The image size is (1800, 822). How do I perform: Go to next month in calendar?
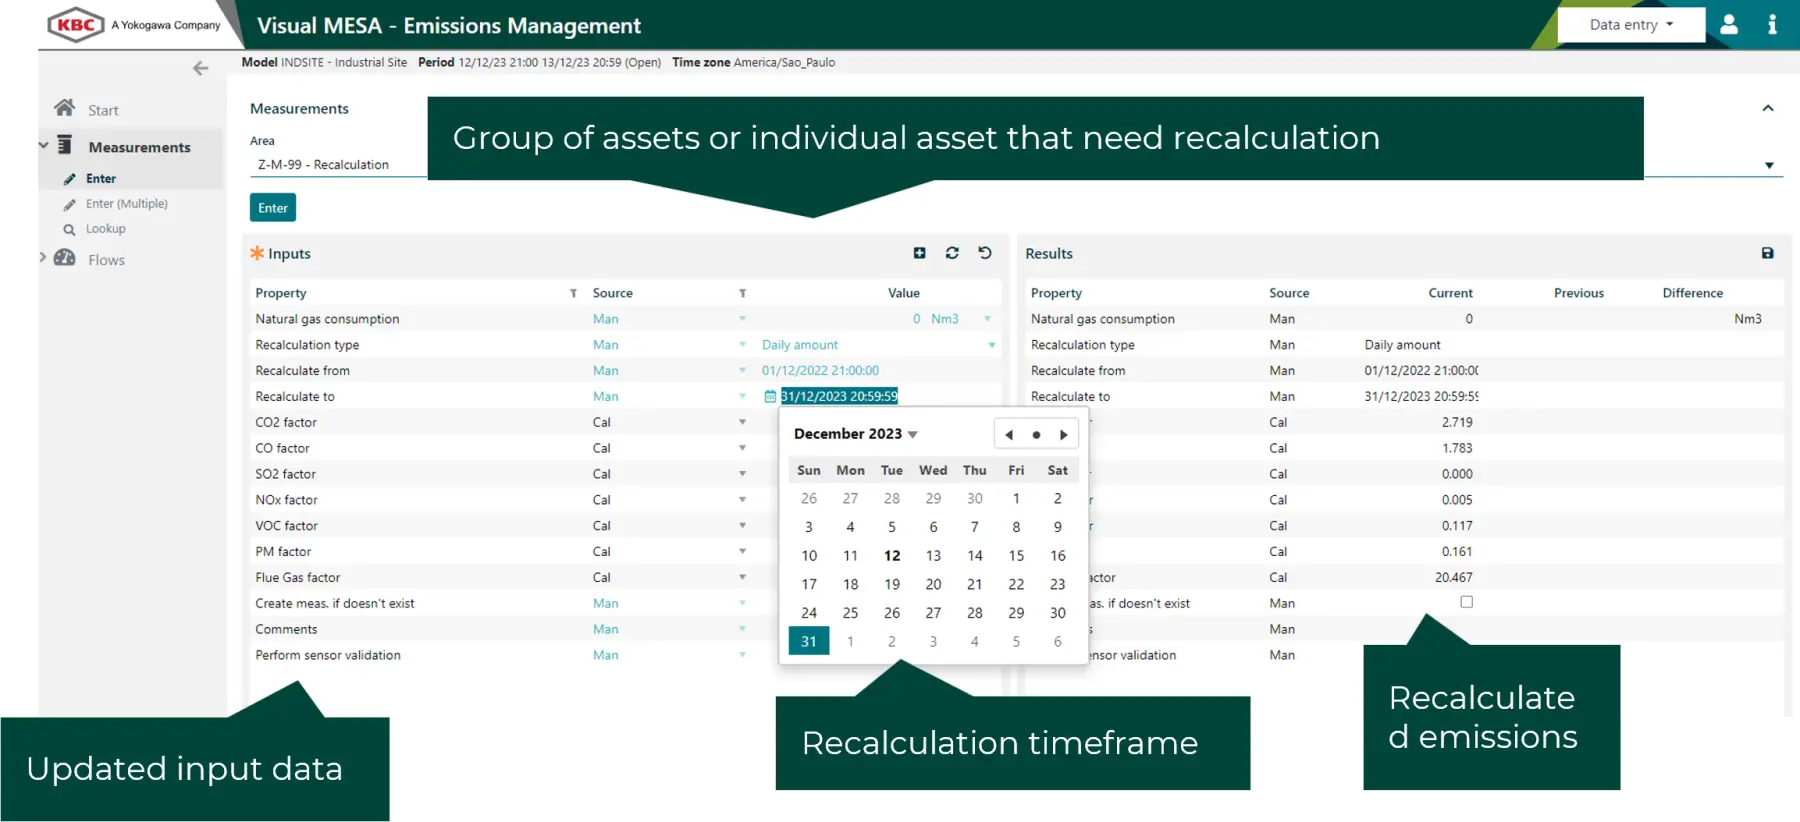coord(1063,435)
